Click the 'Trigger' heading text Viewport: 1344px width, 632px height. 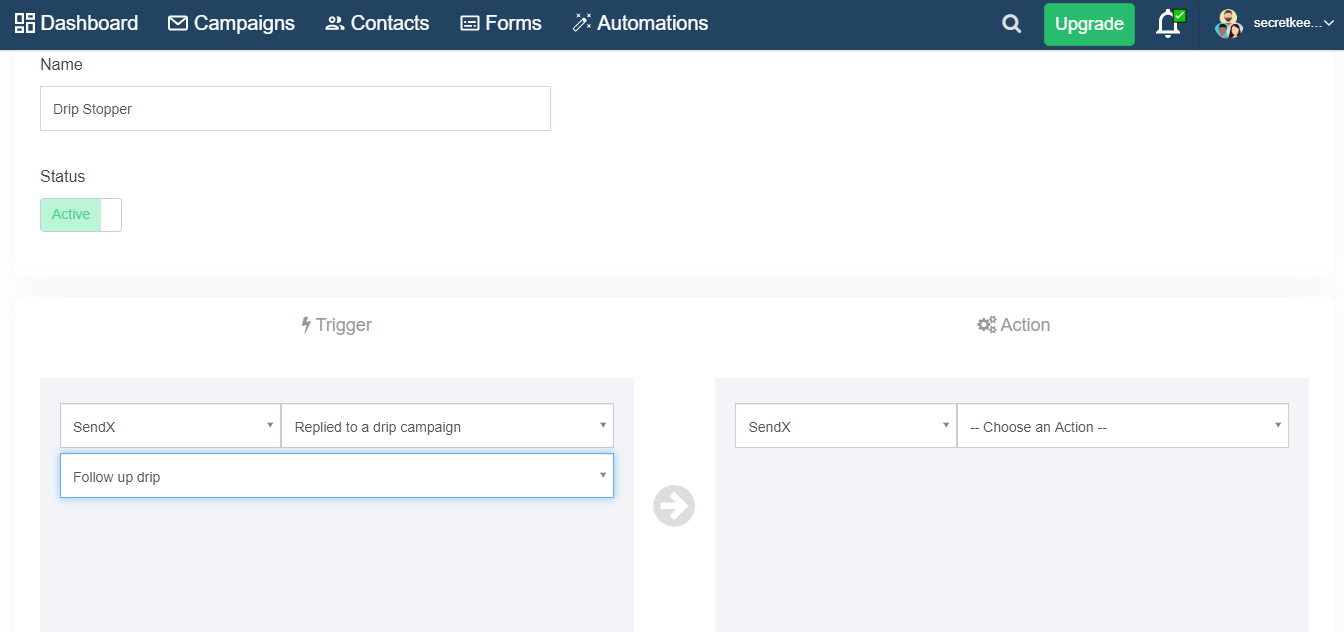pos(344,325)
